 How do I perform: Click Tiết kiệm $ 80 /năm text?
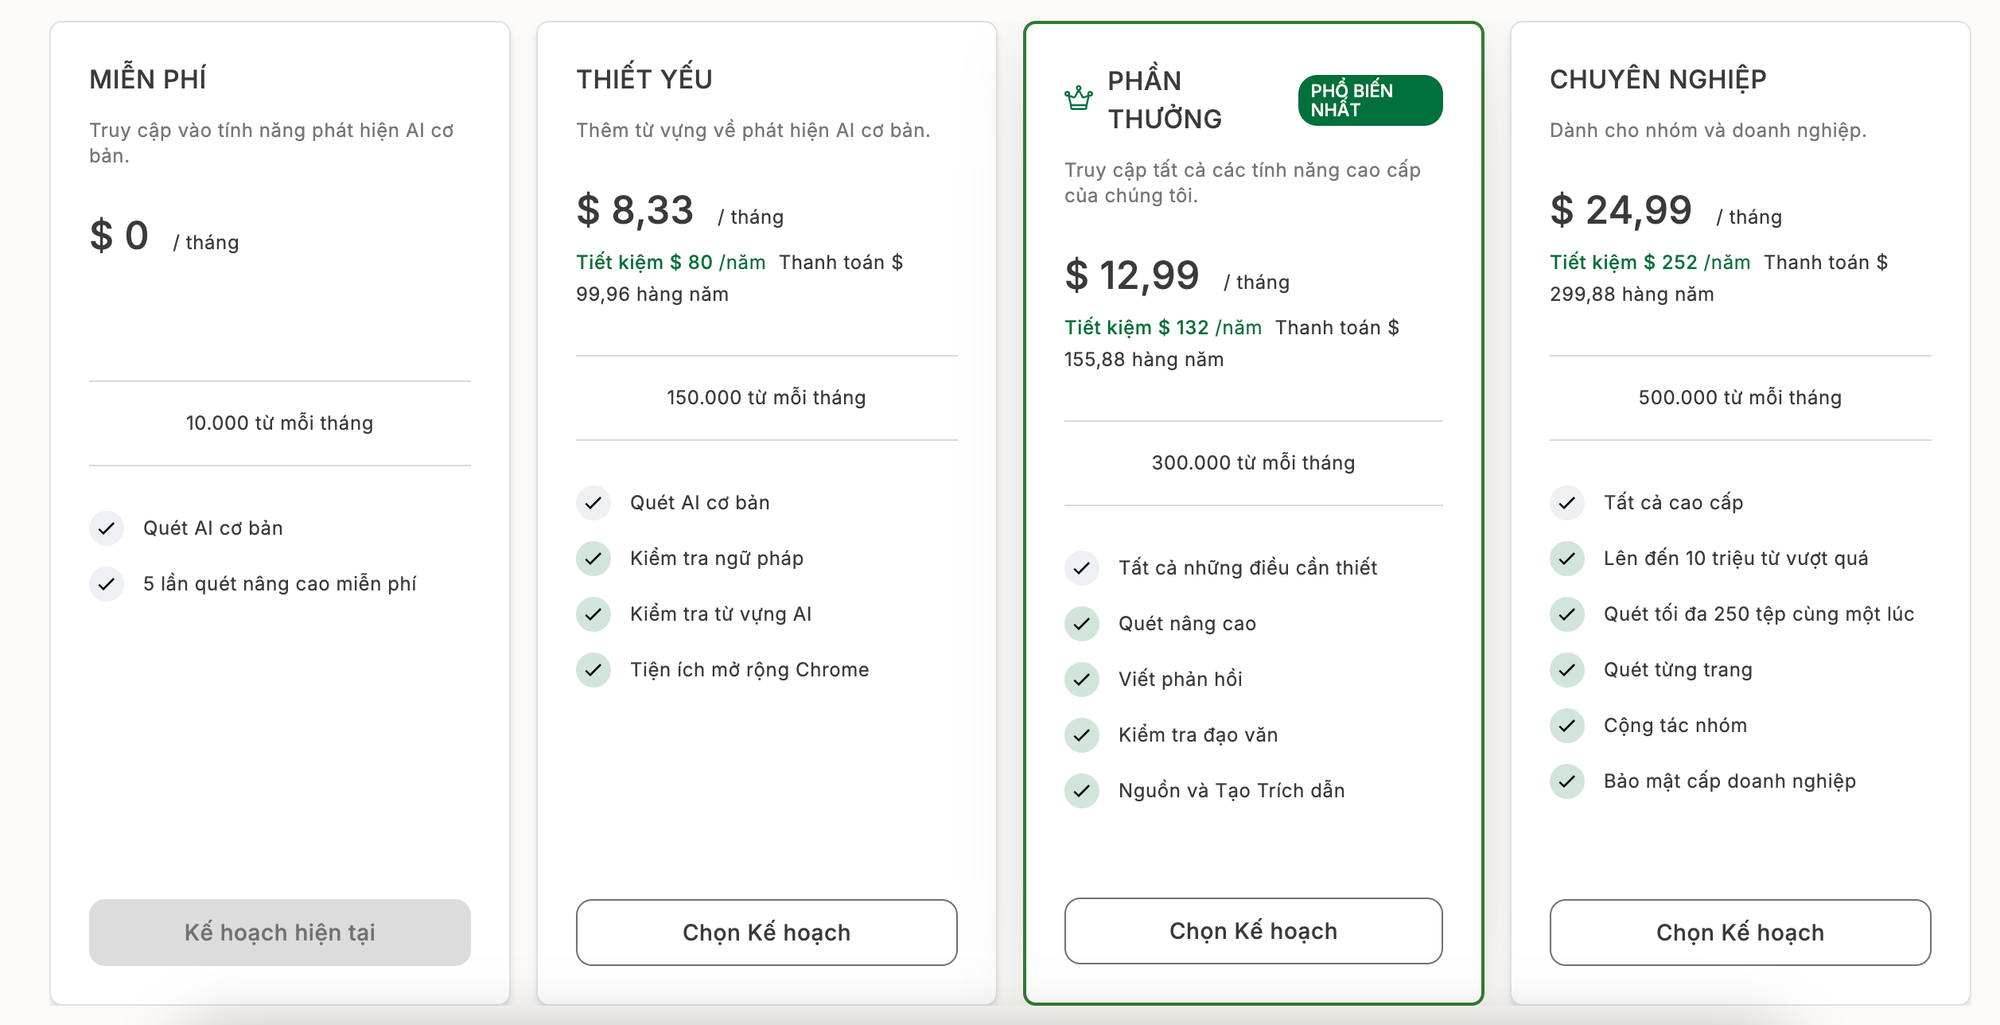point(670,262)
